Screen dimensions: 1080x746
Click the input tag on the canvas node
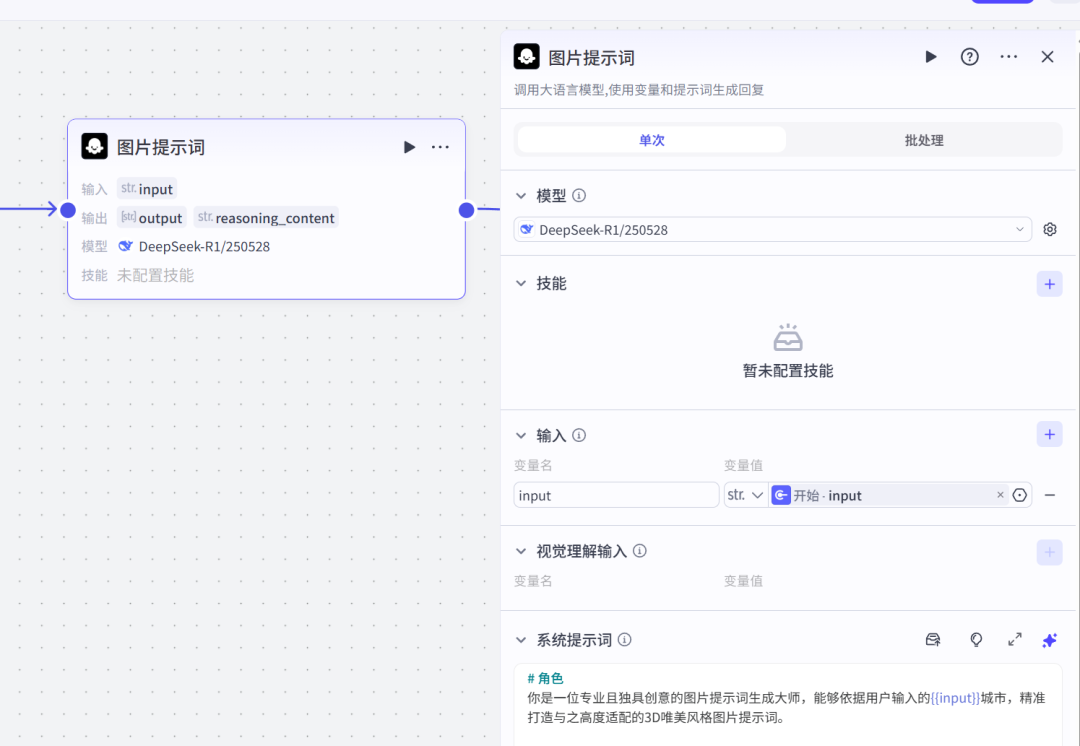147,189
